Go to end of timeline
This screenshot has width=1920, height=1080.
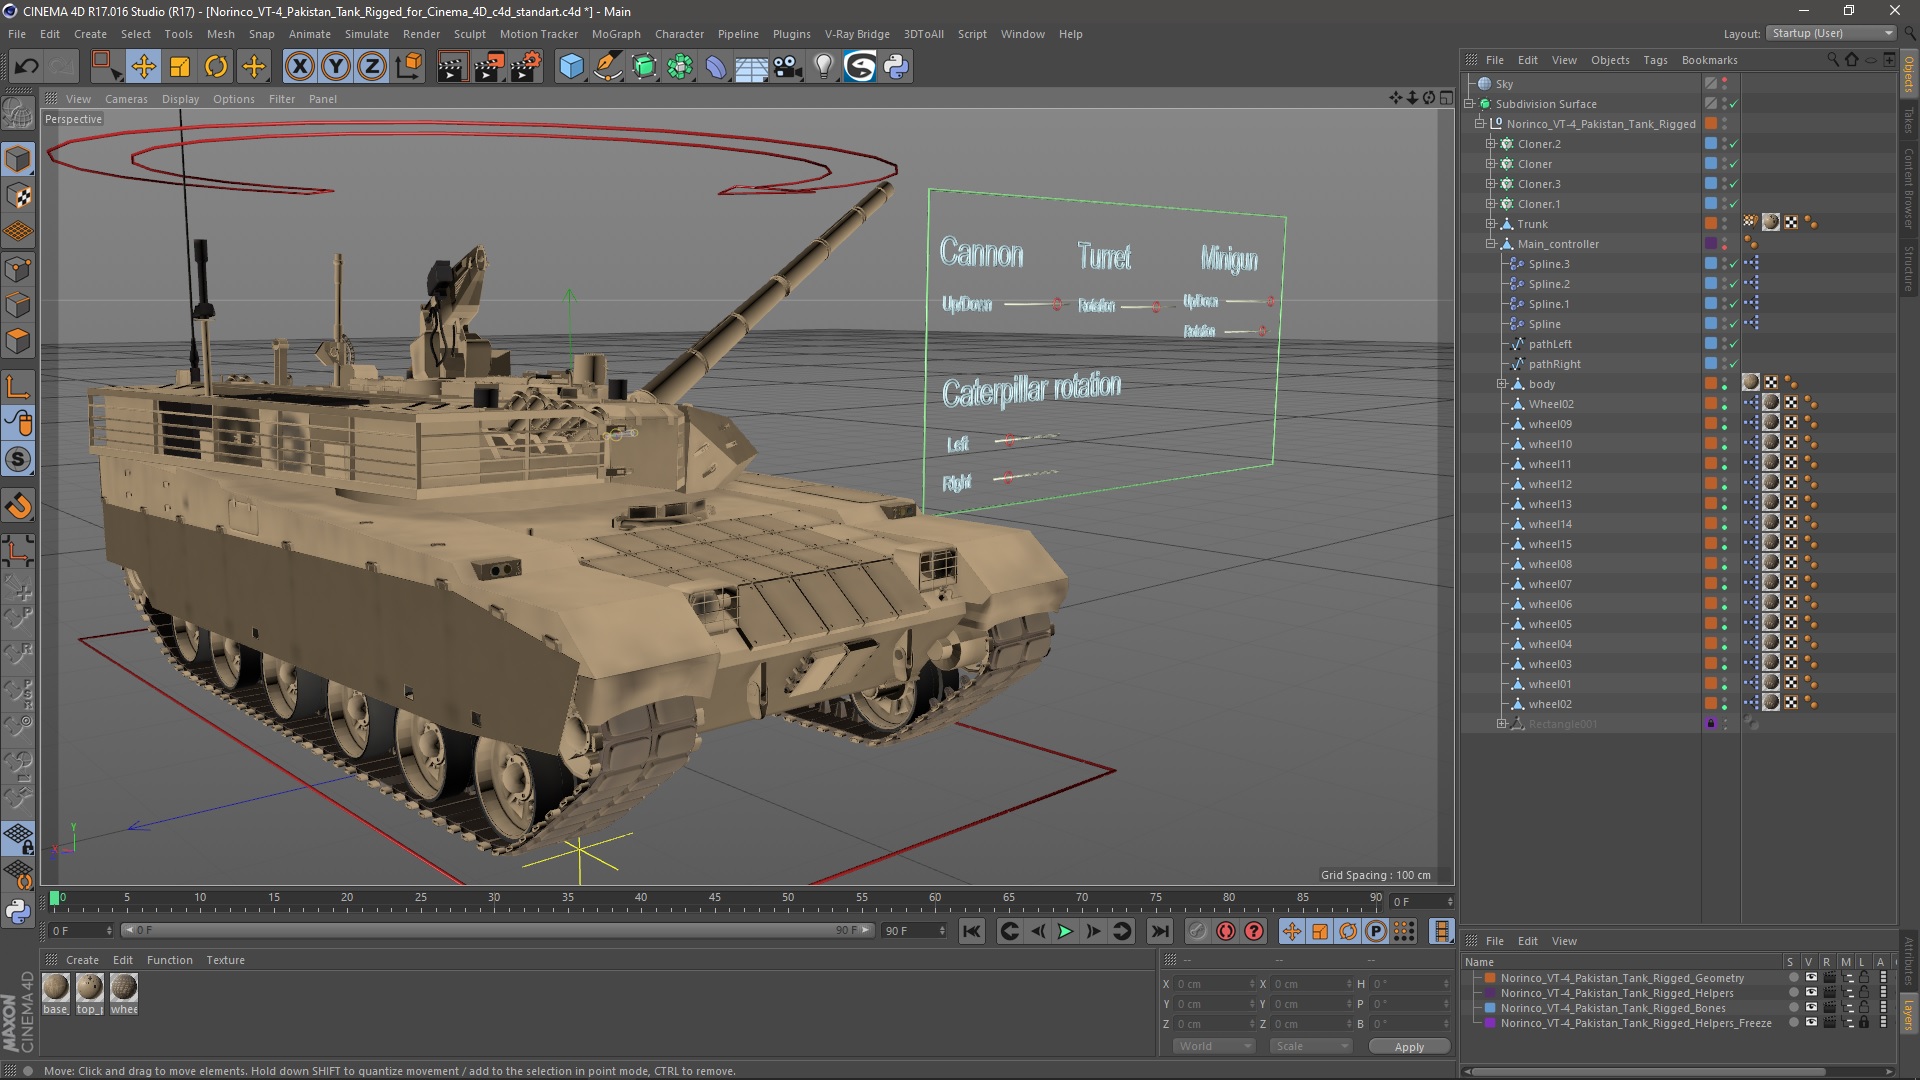tap(1159, 931)
